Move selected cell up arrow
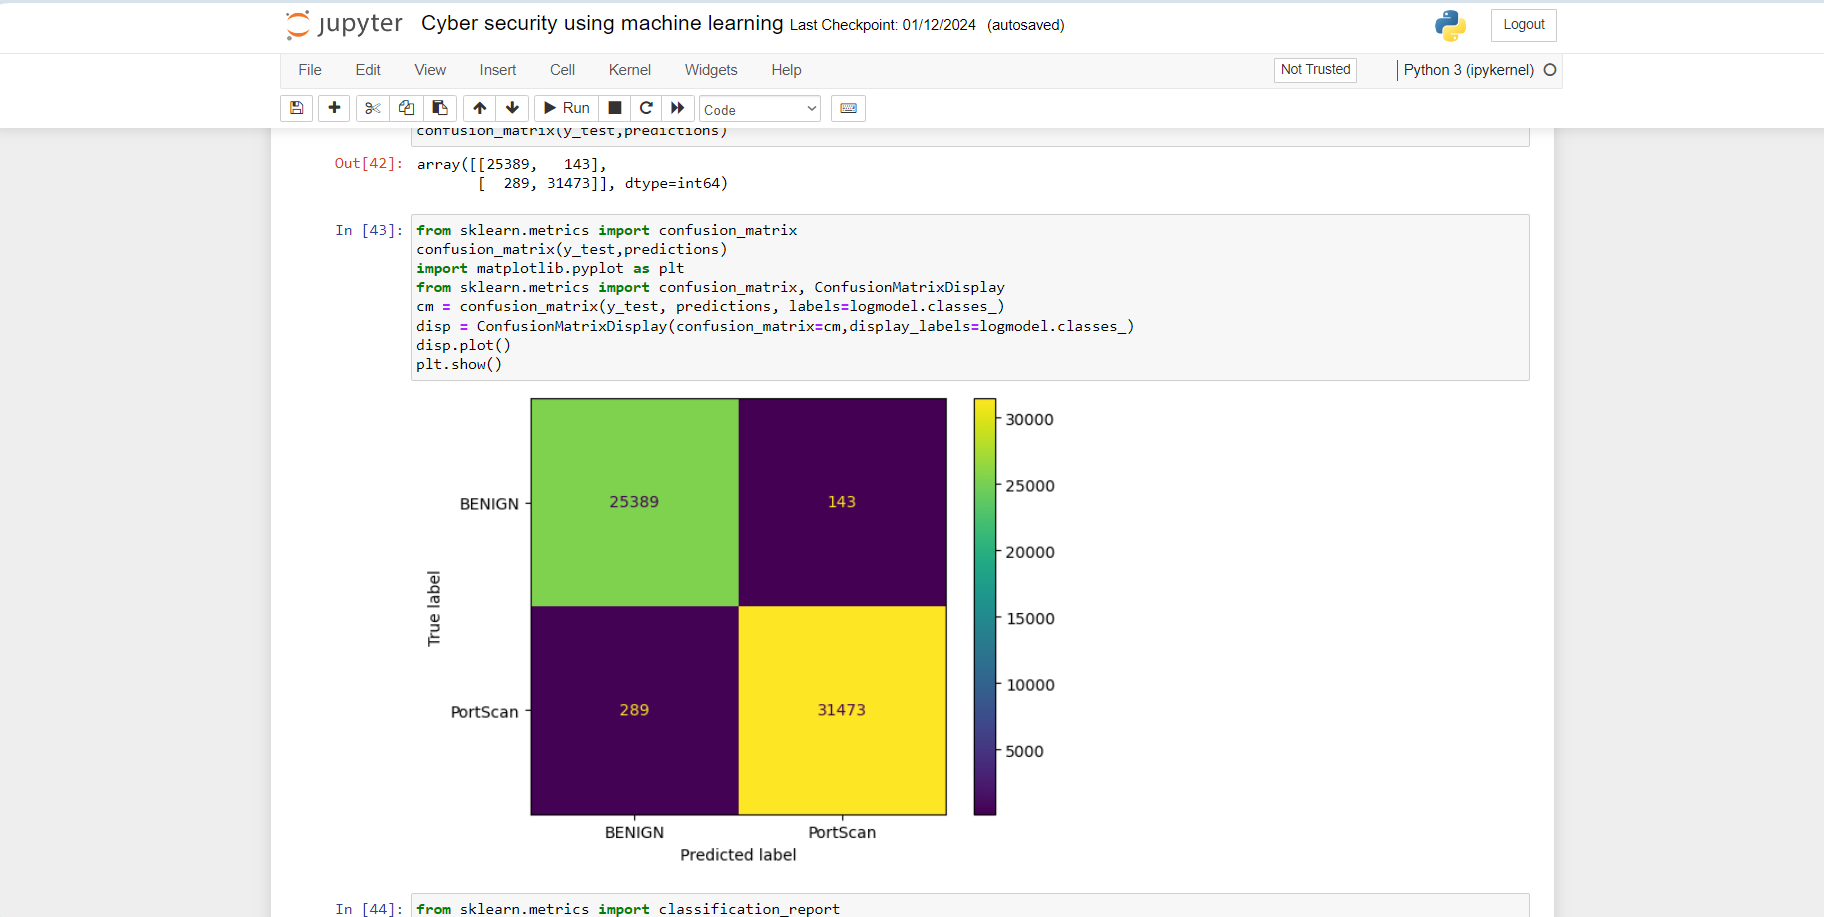 (480, 108)
